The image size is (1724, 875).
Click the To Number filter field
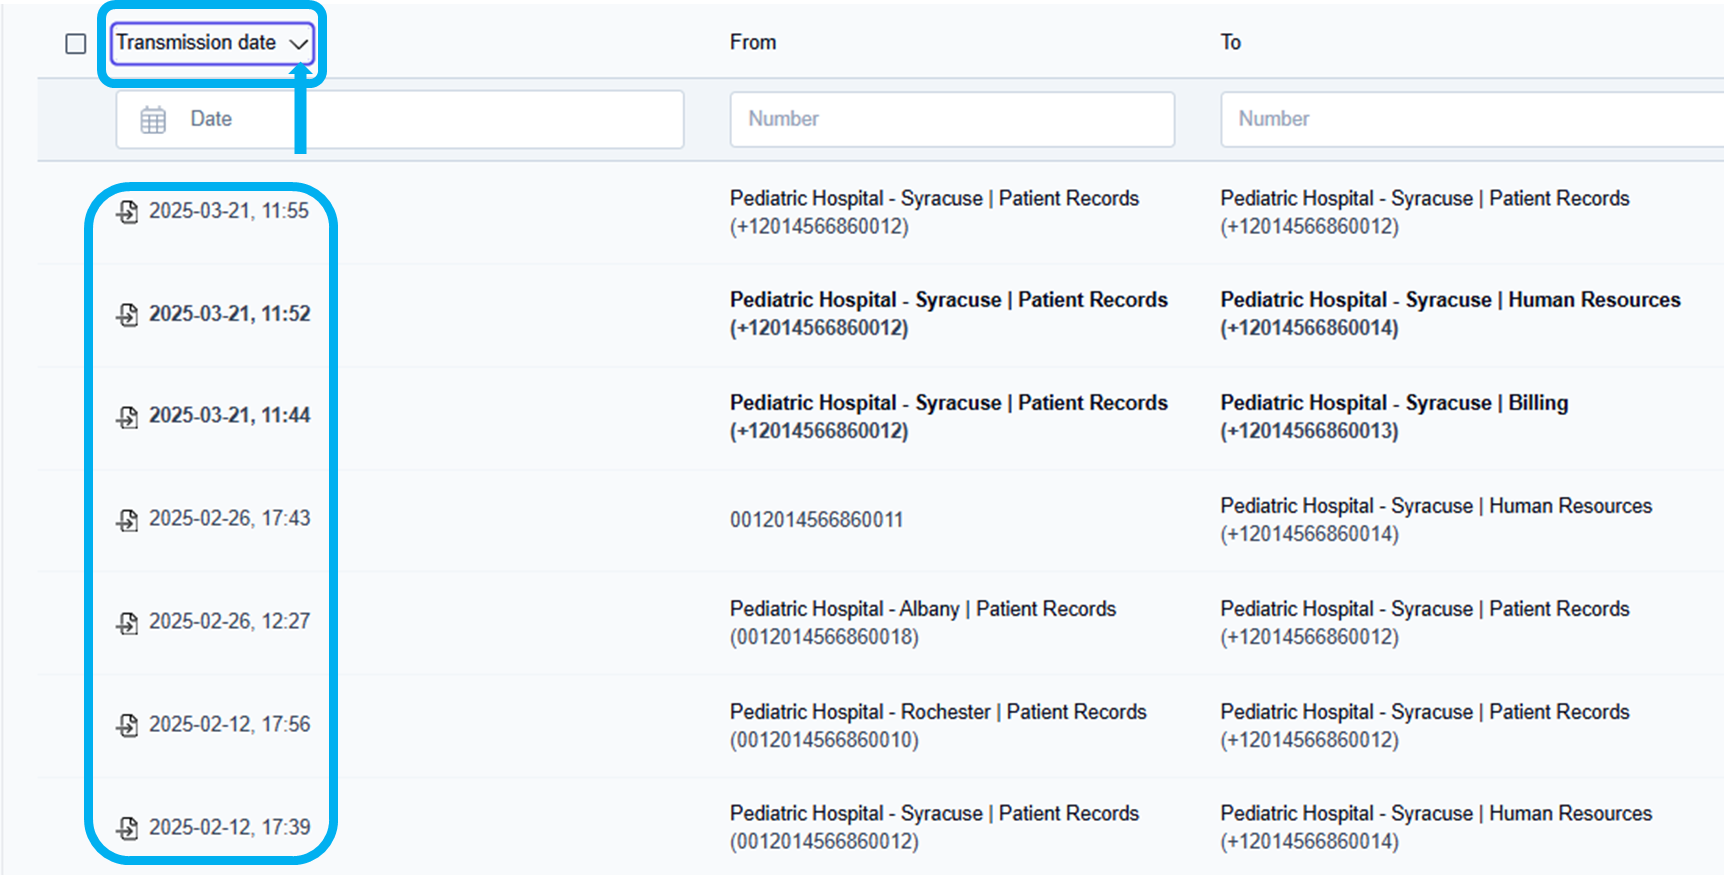click(1470, 119)
